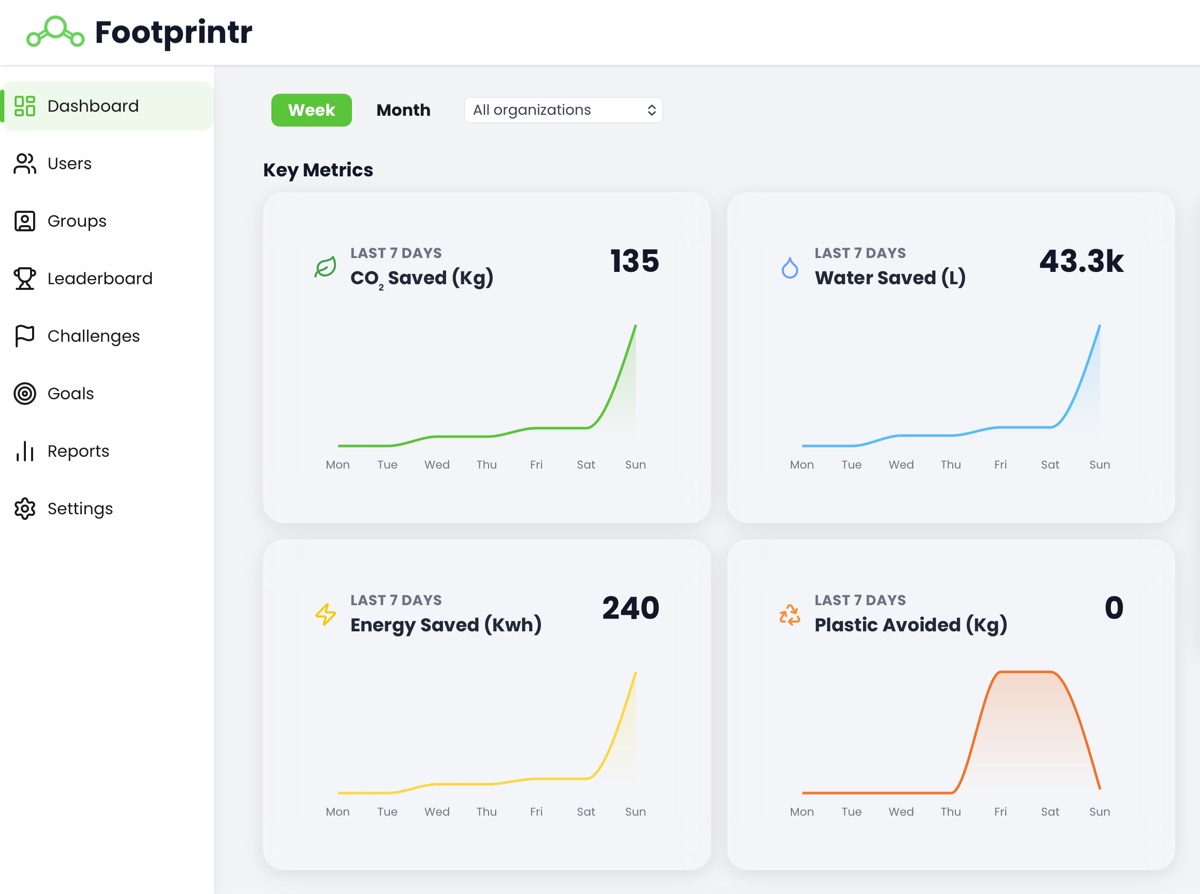Click the green CO2 line chart

pos(487,385)
